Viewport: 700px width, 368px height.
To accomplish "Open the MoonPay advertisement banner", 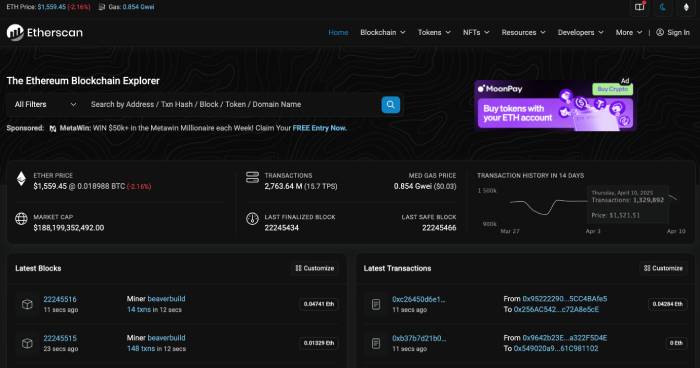I will 555,106.
